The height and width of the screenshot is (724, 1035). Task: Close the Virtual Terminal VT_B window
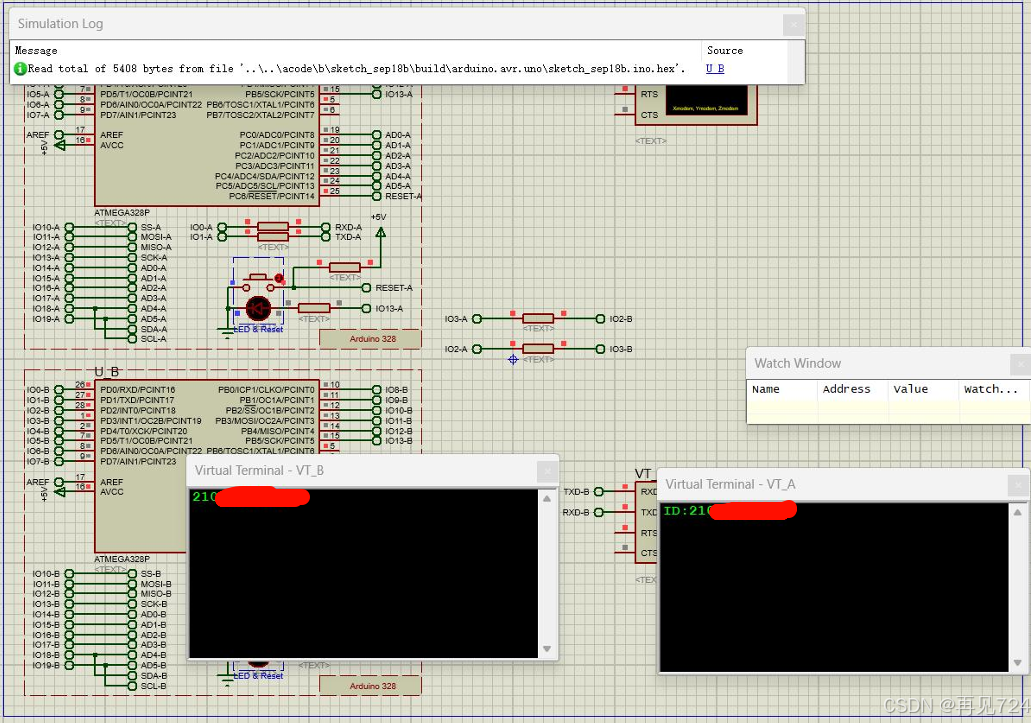pos(547,471)
